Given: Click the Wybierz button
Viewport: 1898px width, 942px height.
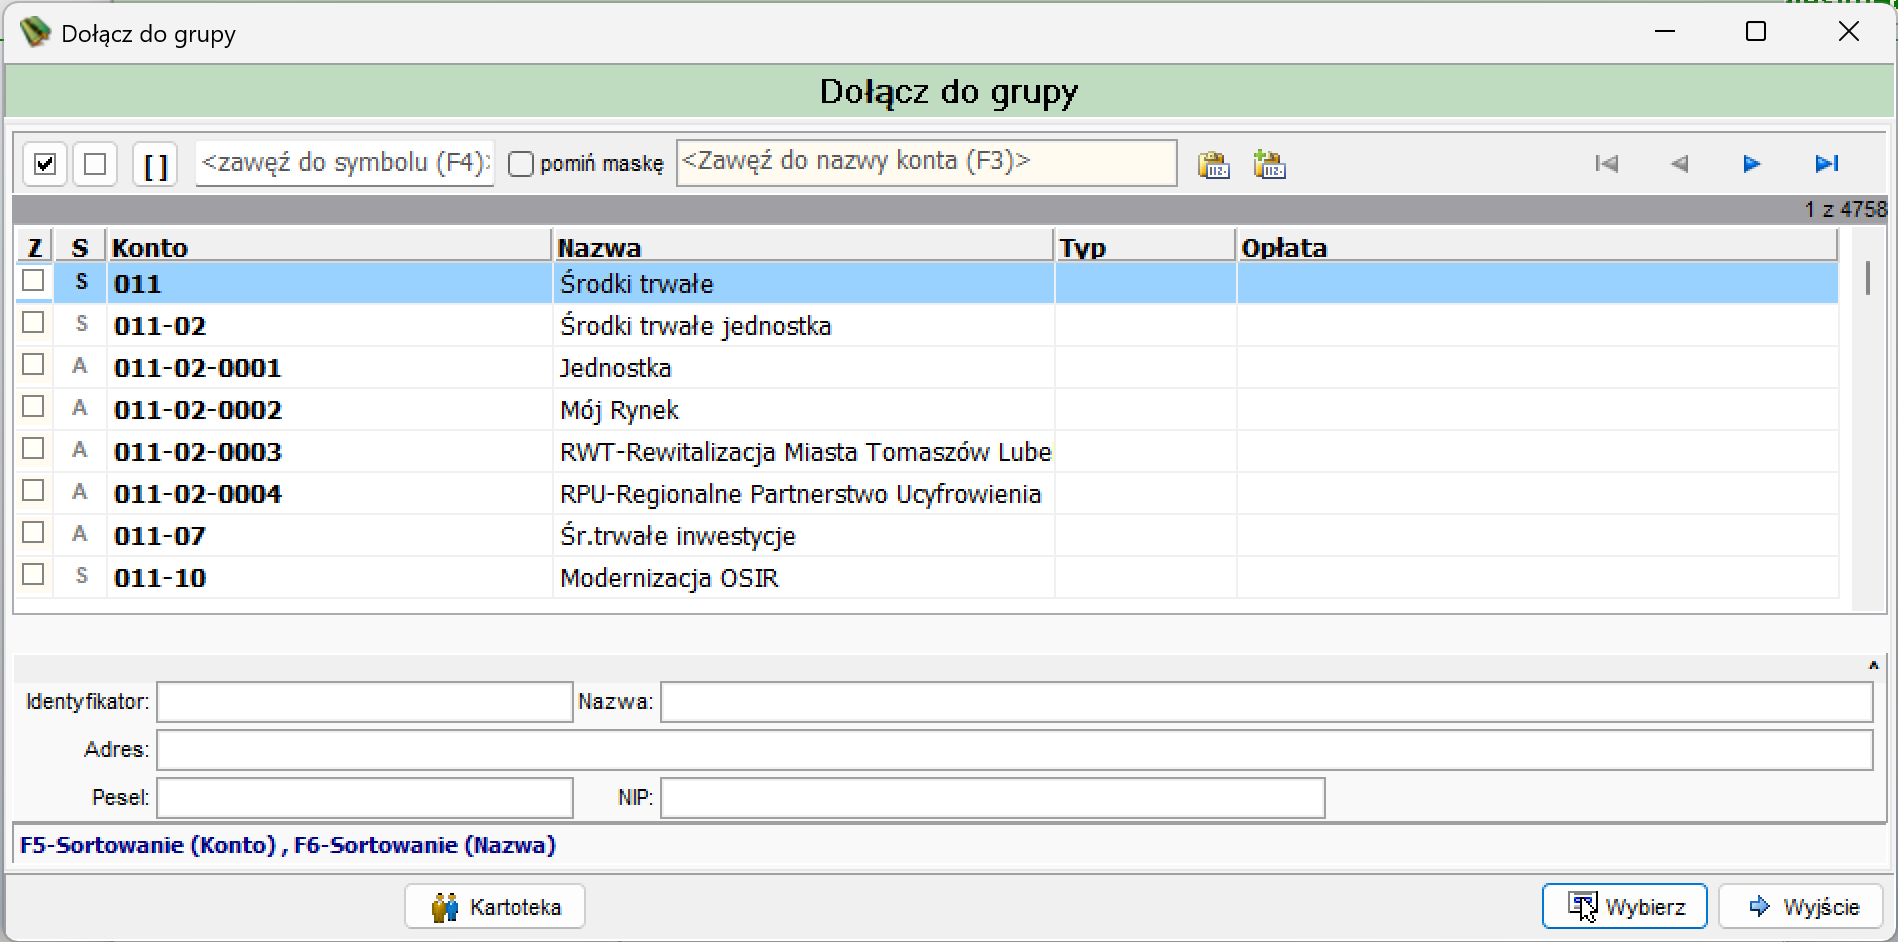Looking at the screenshot, I should (x=1624, y=907).
